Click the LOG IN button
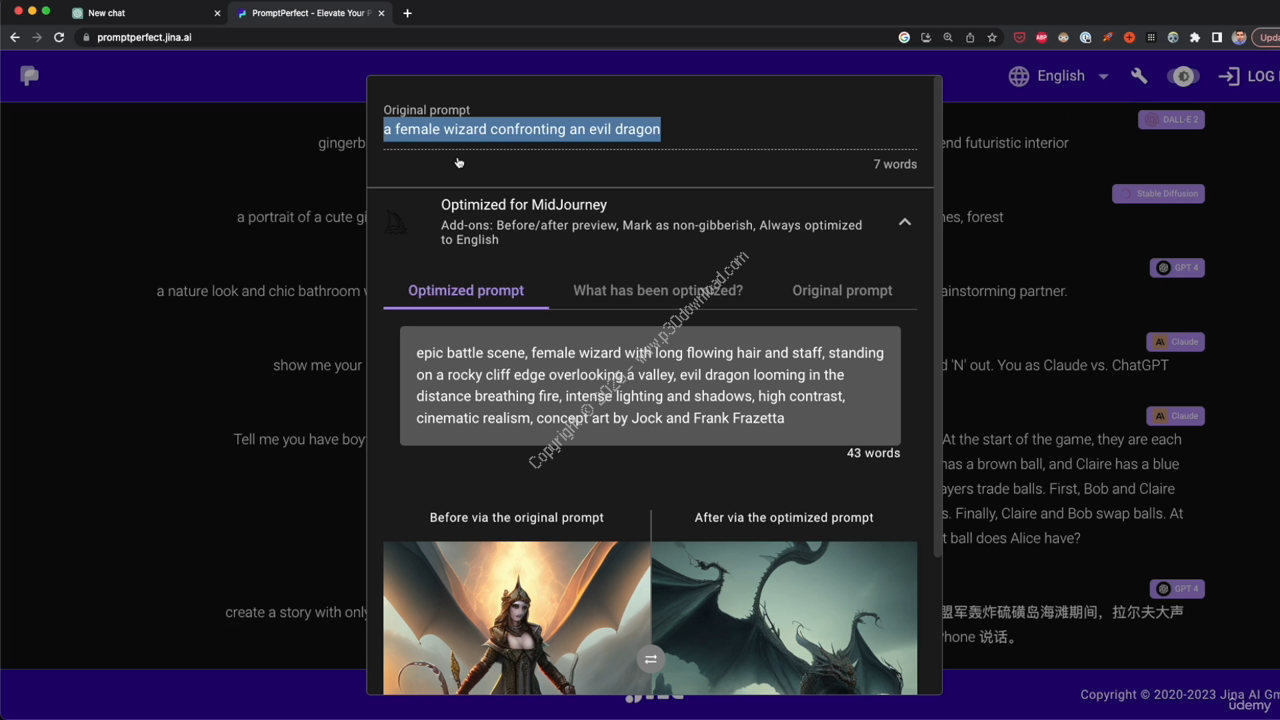The image size is (1280, 720). 1247,76
